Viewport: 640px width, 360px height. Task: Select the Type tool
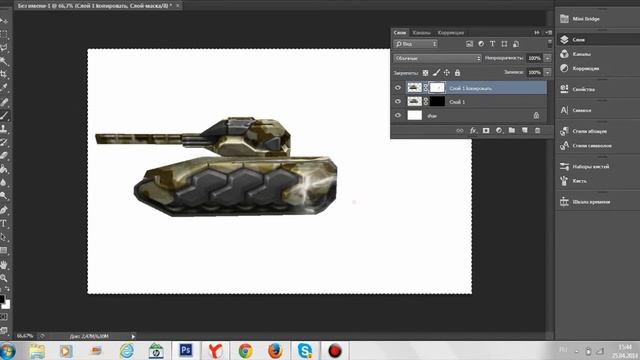point(4,224)
